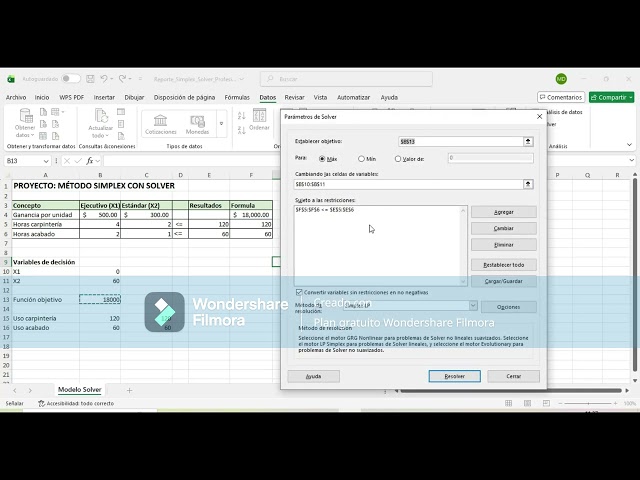
Task: Switch to the Fórmulas tab
Action: click(237, 98)
